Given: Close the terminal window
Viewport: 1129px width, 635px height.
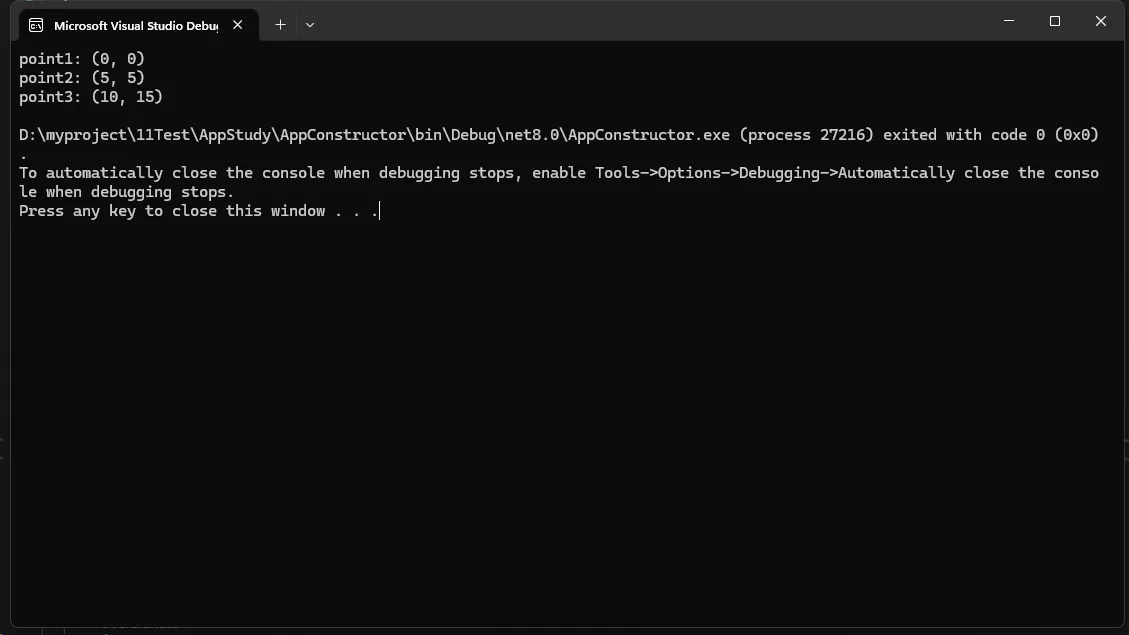Looking at the screenshot, I should pos(1100,21).
